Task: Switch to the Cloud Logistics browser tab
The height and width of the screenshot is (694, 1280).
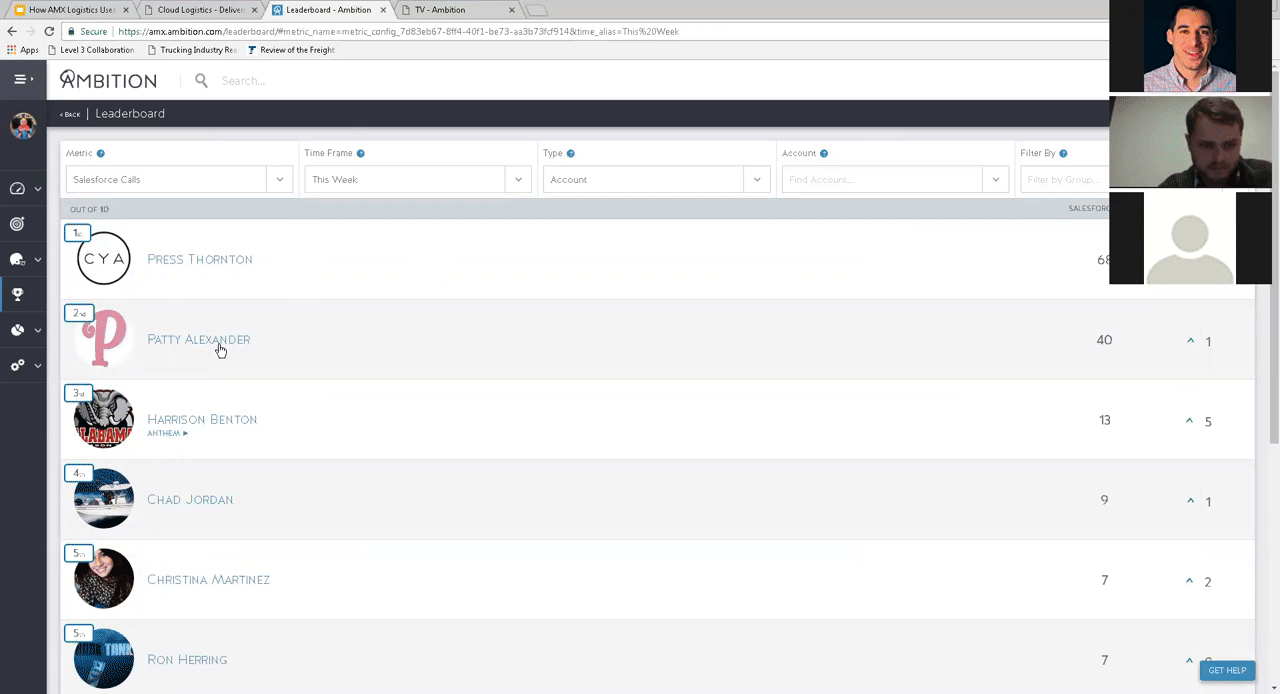Action: 200,10
